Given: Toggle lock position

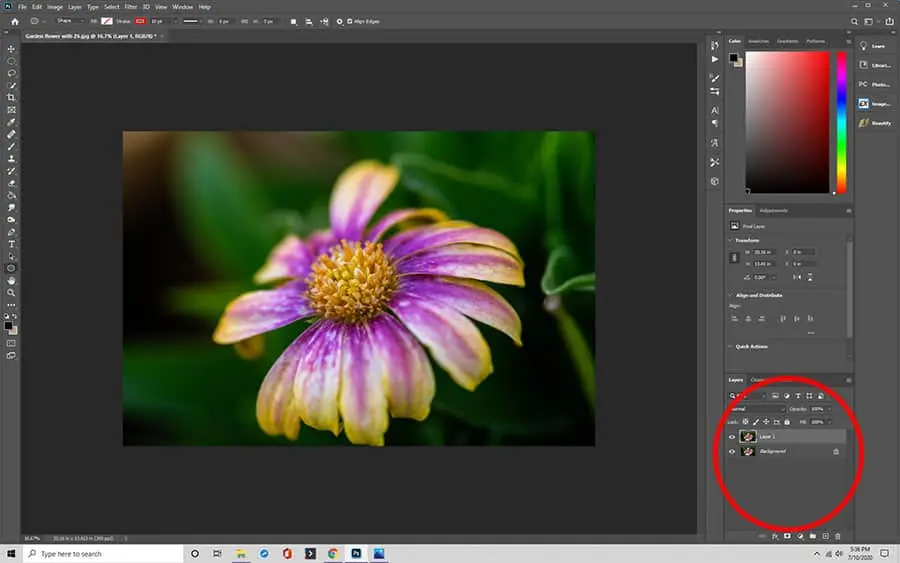Looking at the screenshot, I should 766,422.
